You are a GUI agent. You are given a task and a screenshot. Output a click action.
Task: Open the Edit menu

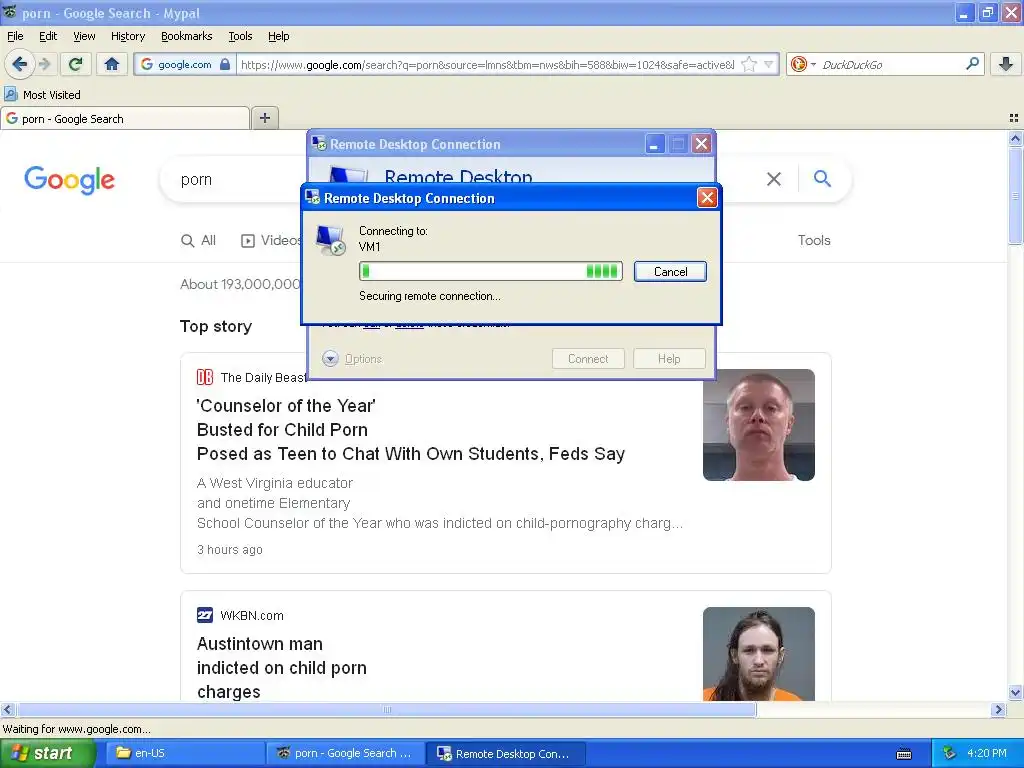48,37
